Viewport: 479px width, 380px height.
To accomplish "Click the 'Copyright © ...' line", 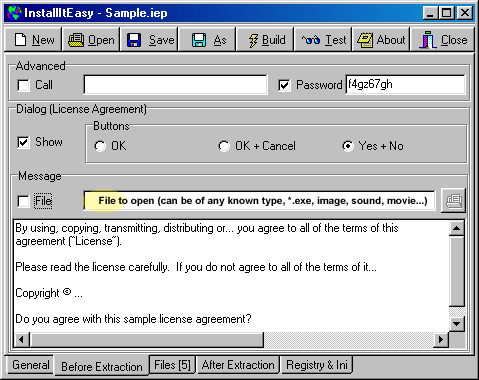I will (49, 293).
